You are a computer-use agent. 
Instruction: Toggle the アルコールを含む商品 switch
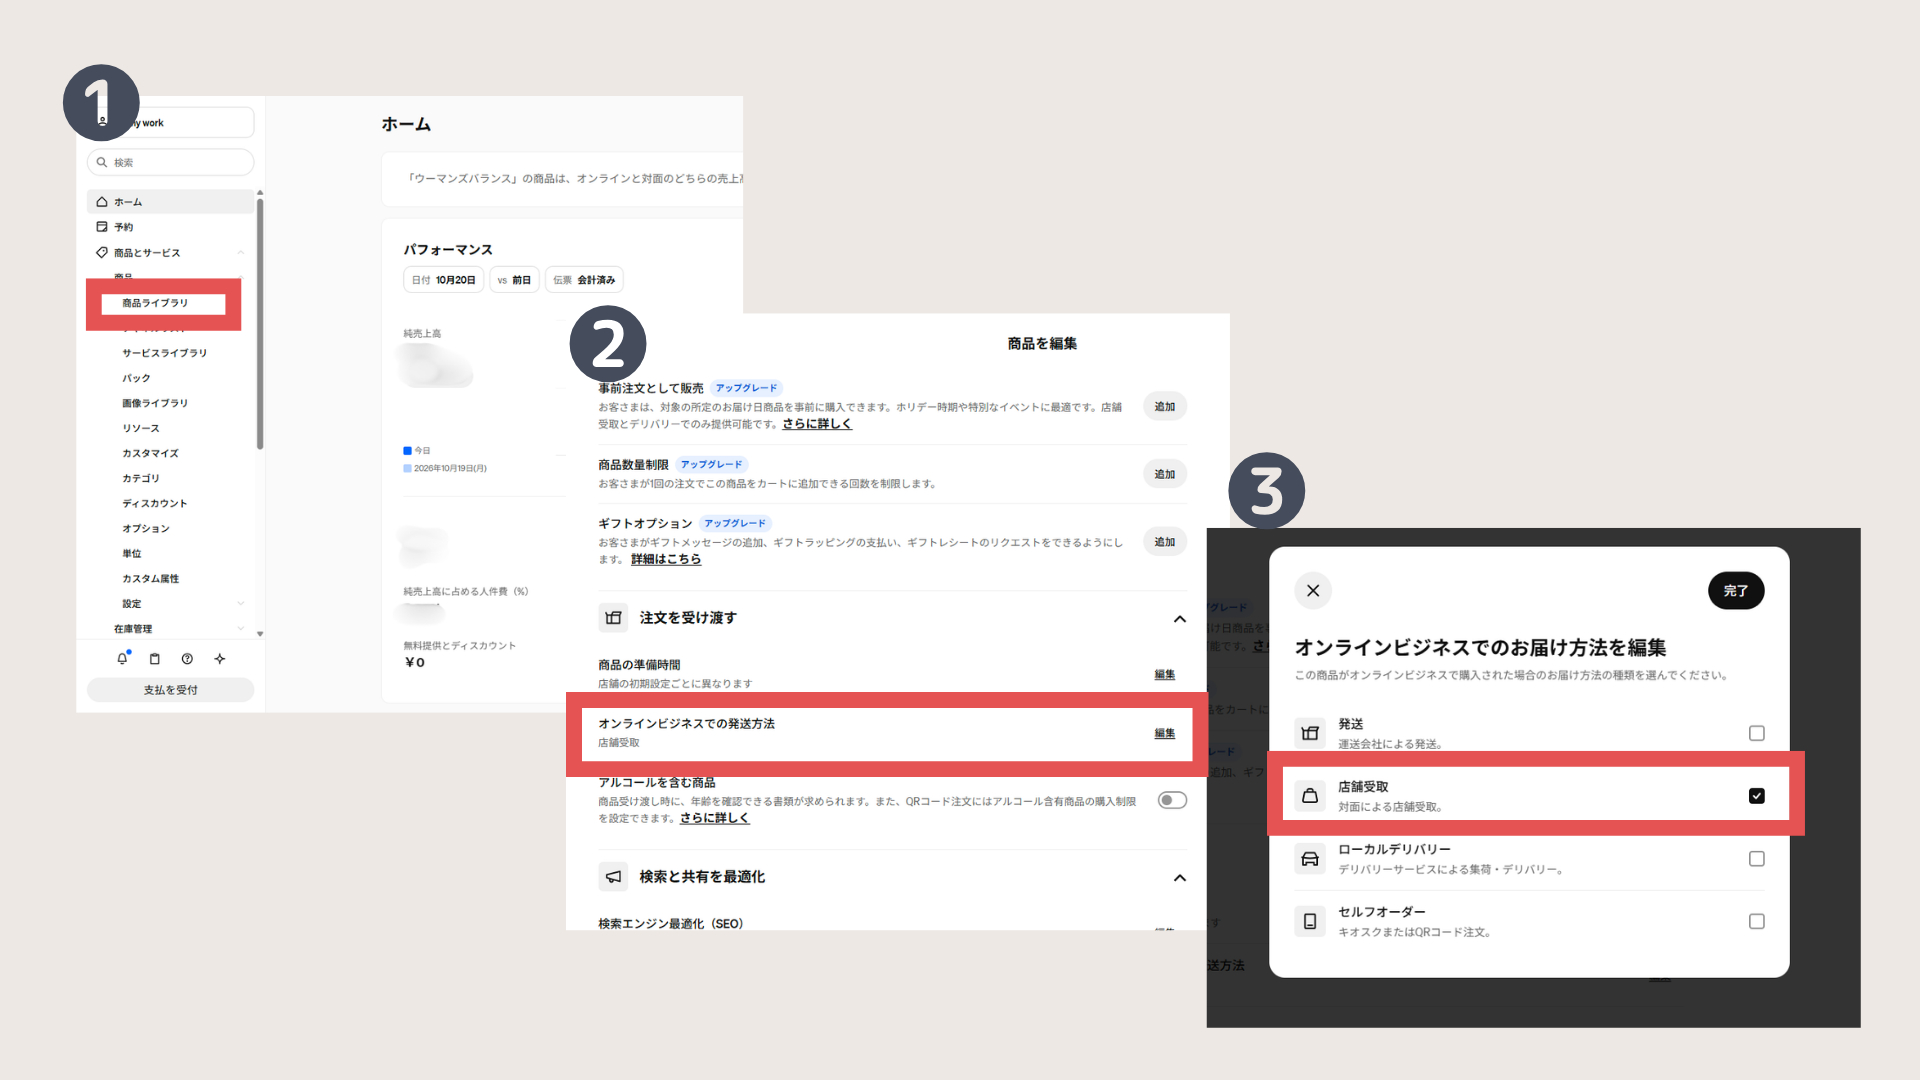1172,800
